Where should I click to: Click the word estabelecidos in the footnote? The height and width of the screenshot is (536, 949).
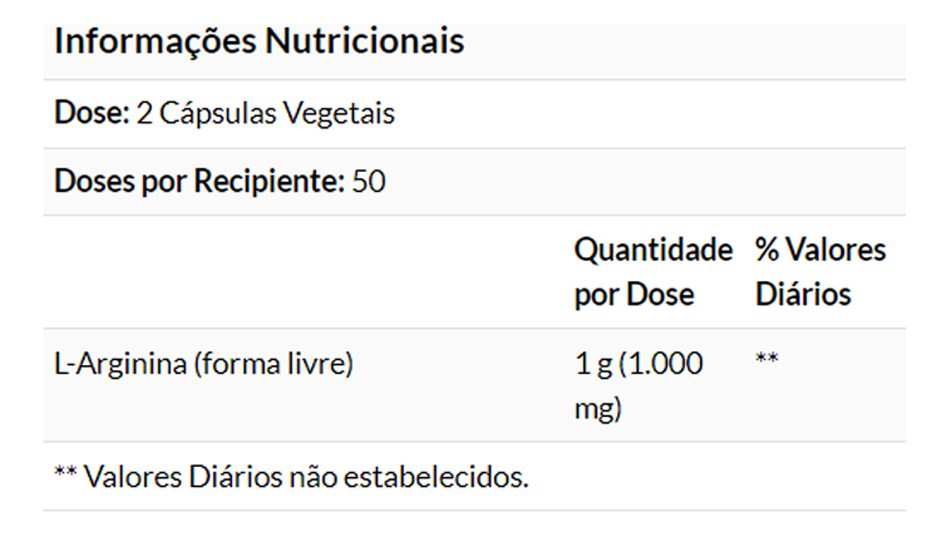434,477
